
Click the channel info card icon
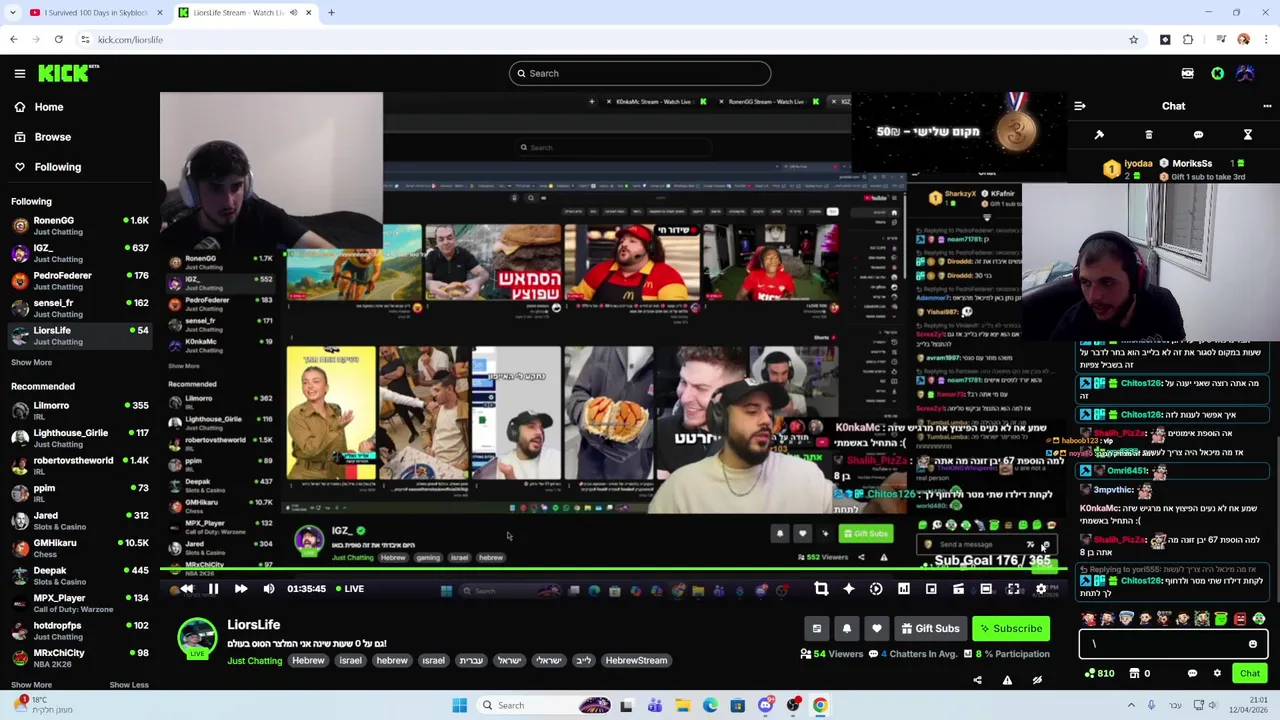click(817, 629)
